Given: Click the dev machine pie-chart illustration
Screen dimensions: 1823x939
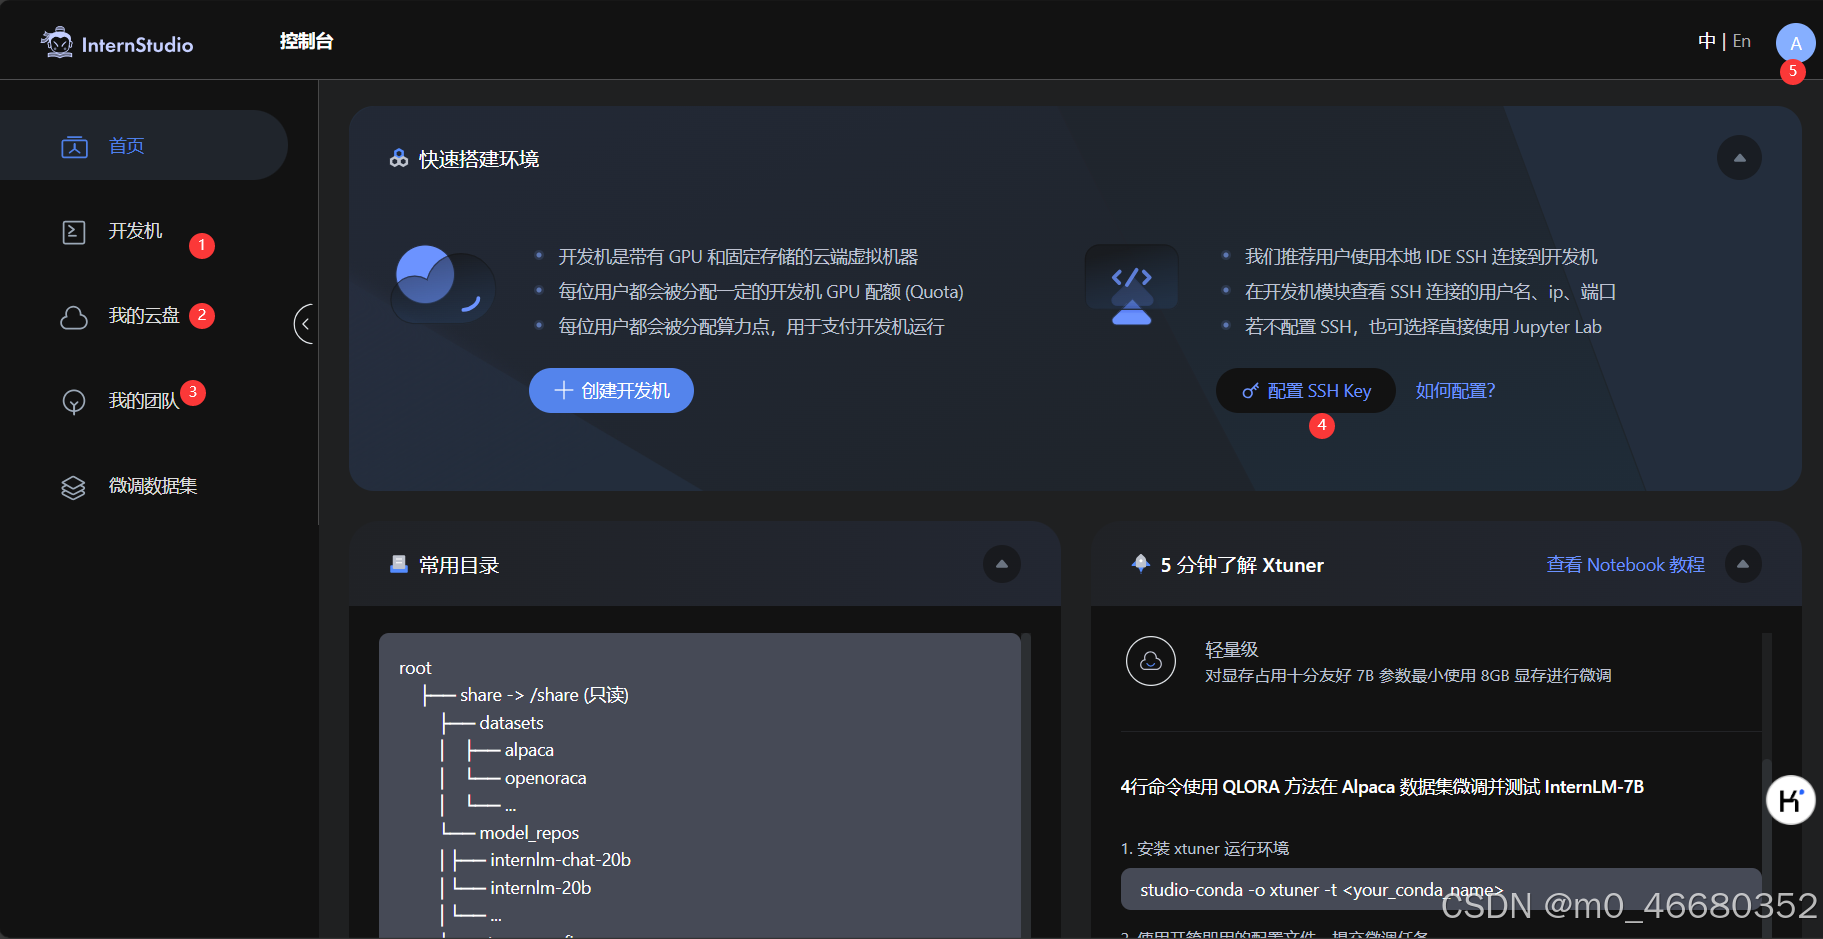Looking at the screenshot, I should click(x=442, y=284).
